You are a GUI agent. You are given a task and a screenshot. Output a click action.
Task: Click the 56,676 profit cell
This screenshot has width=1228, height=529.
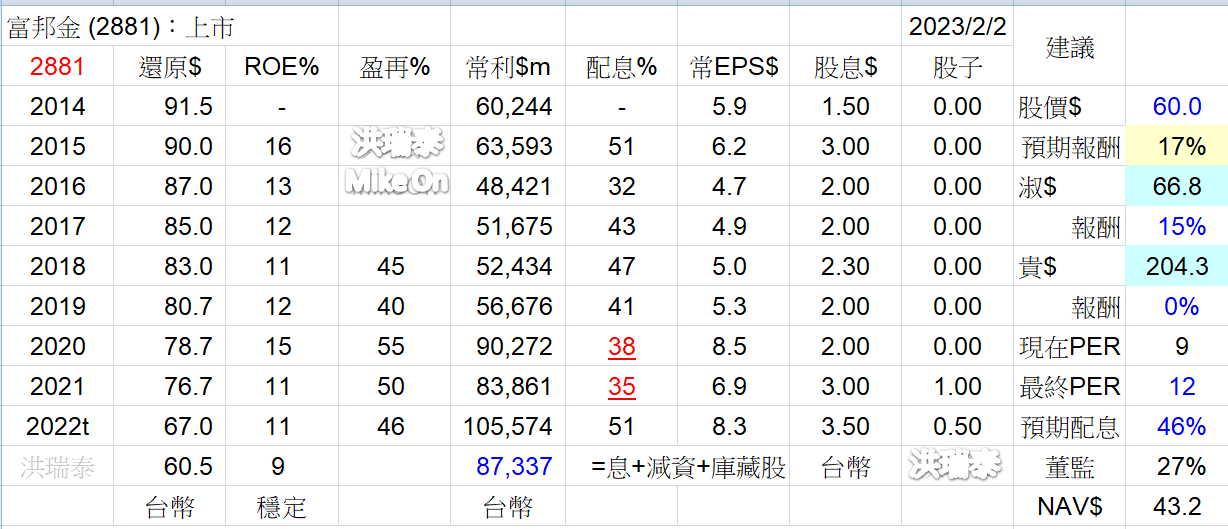[x=514, y=307]
